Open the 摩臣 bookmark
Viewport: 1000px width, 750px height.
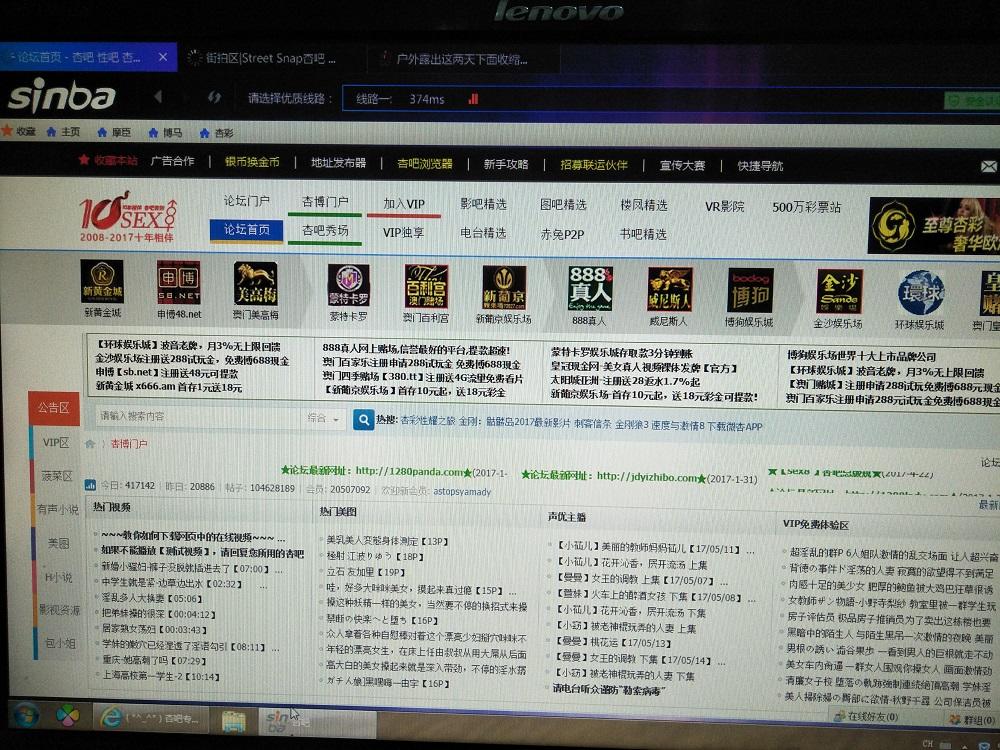click(x=114, y=132)
